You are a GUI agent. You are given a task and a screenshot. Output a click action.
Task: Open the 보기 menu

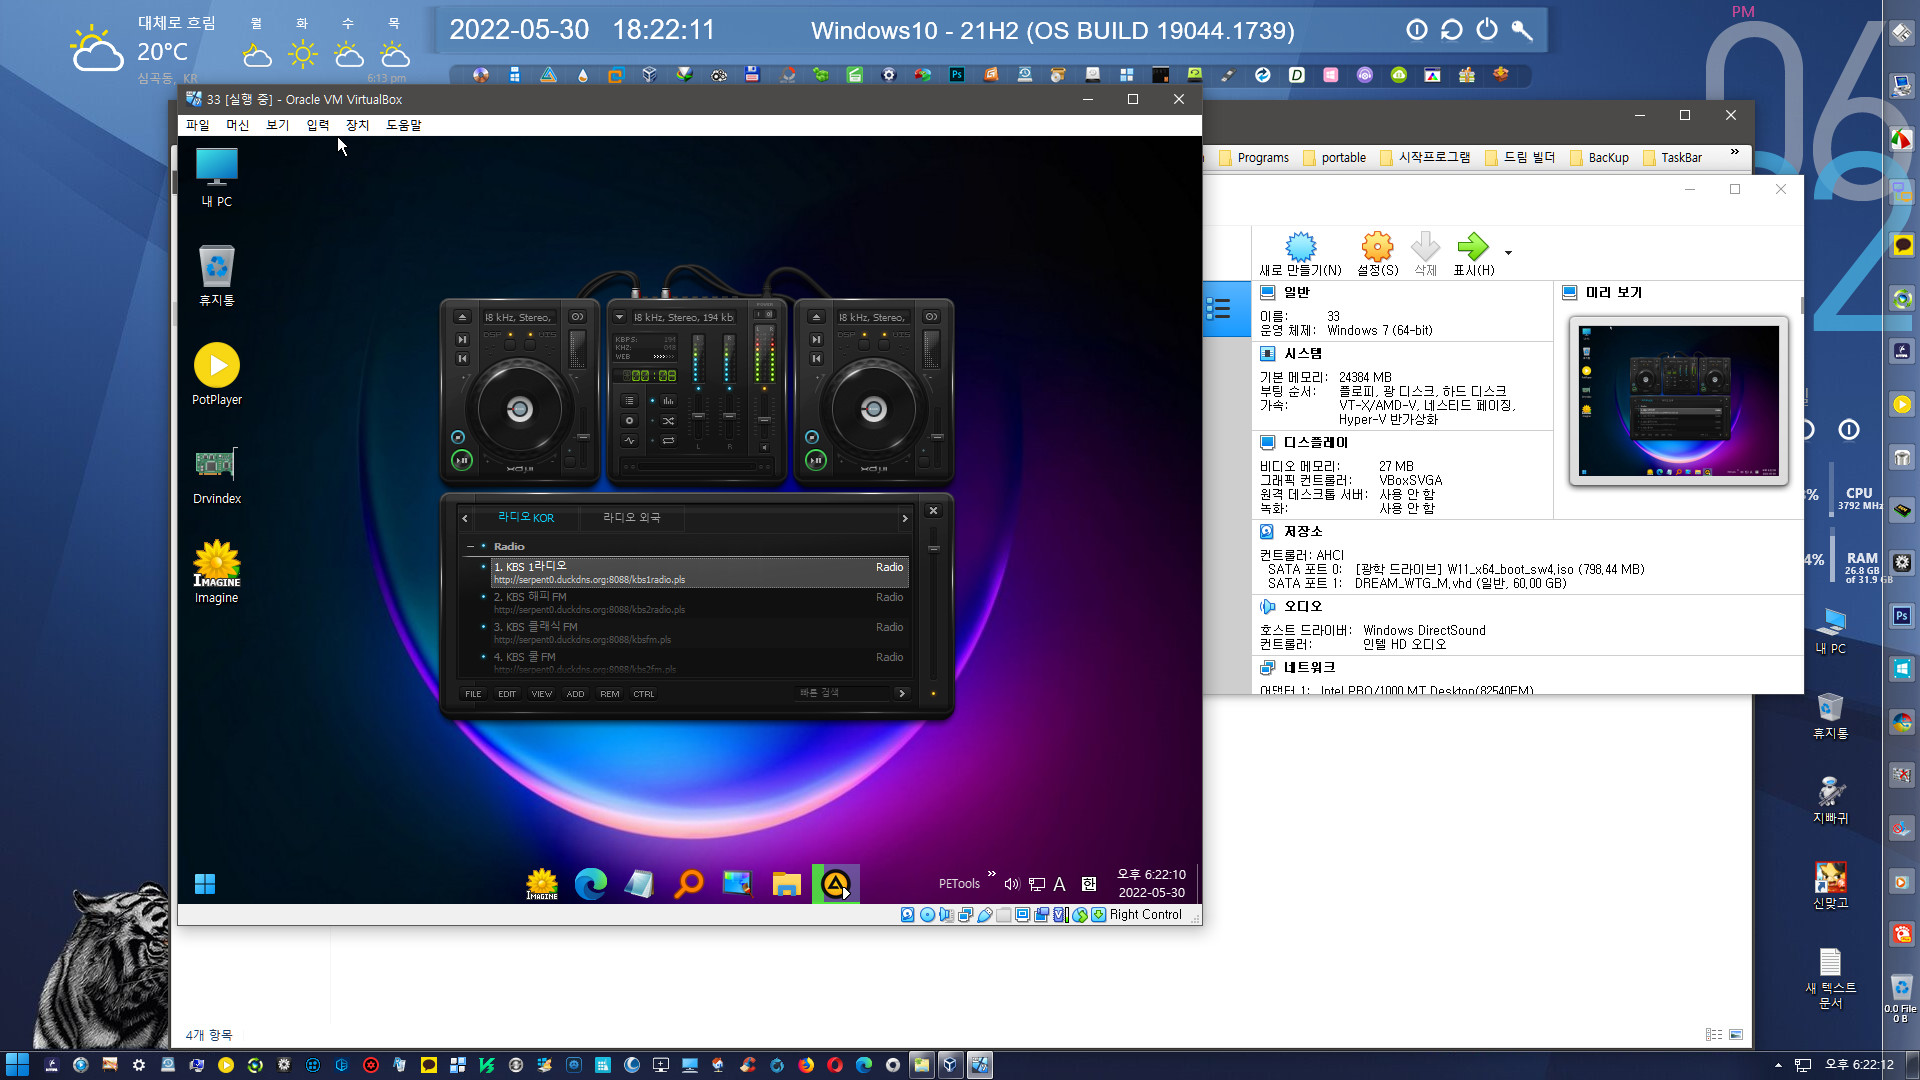pyautogui.click(x=277, y=125)
